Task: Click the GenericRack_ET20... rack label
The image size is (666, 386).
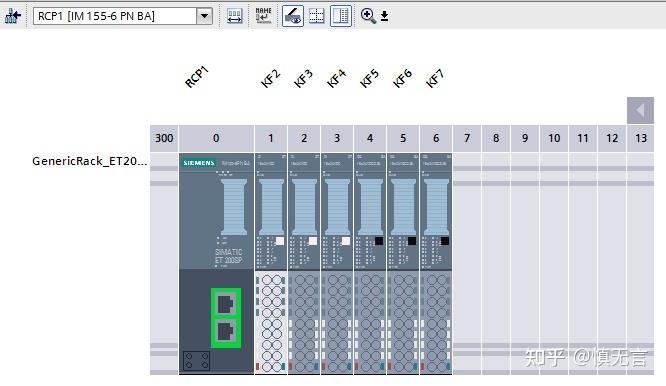Action: 90,161
